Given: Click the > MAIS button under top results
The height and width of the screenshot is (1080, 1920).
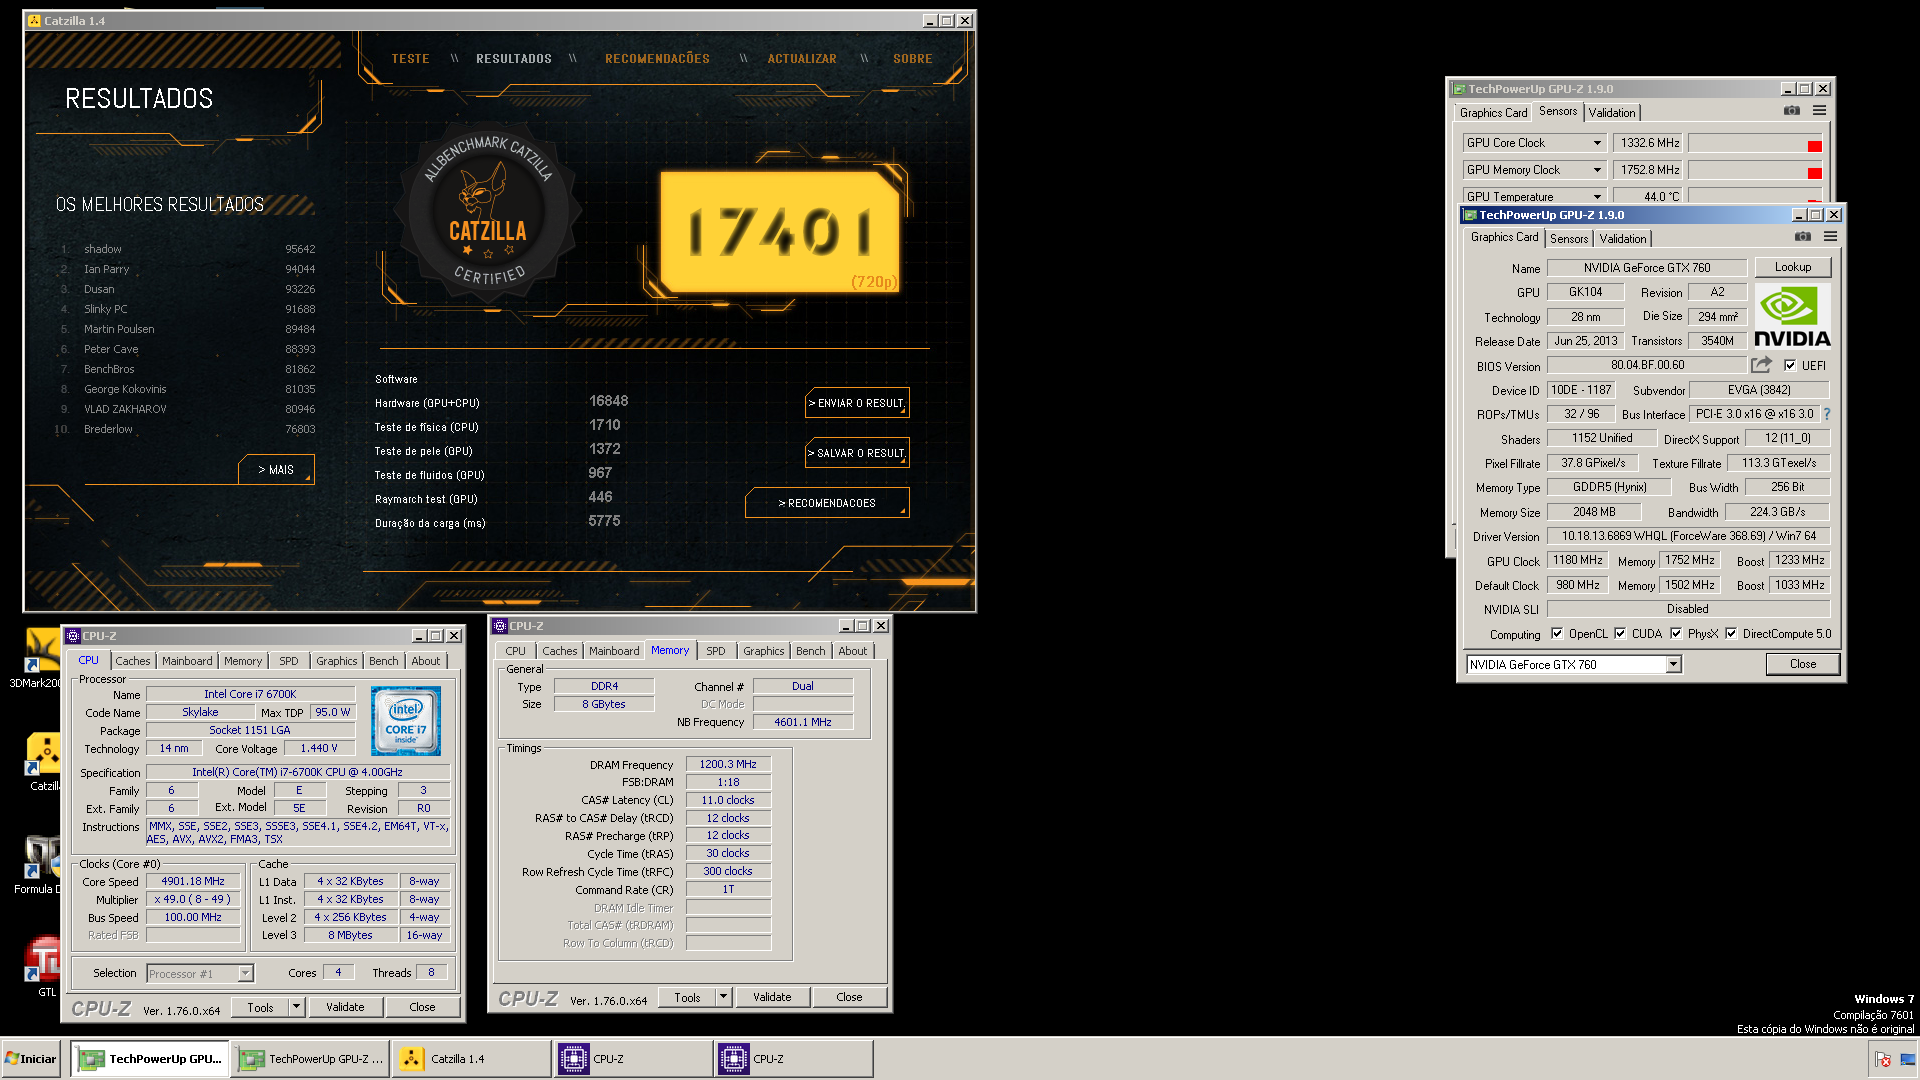Looking at the screenshot, I should pyautogui.click(x=276, y=470).
